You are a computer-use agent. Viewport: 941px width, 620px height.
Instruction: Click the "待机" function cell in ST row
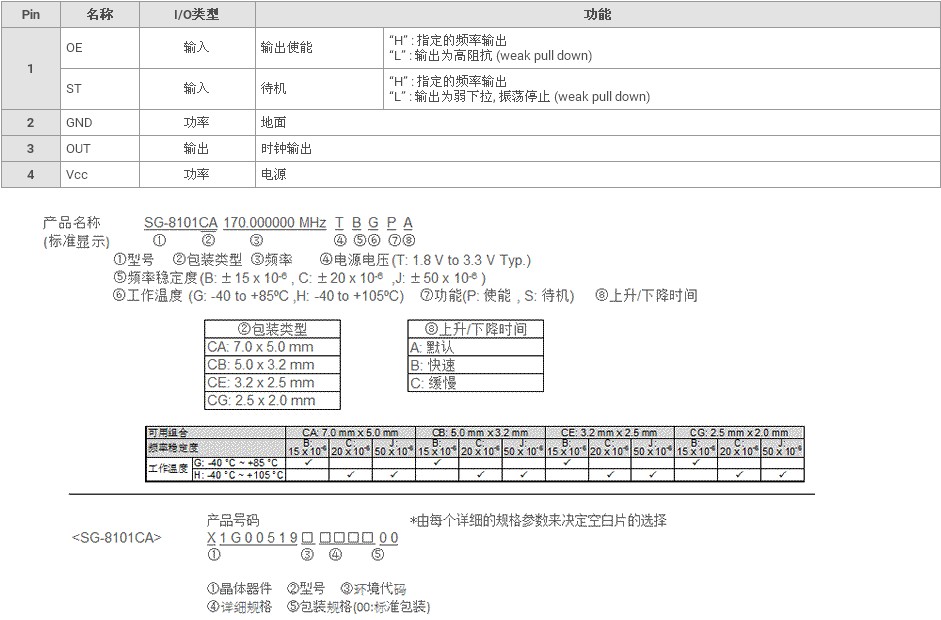click(319, 89)
